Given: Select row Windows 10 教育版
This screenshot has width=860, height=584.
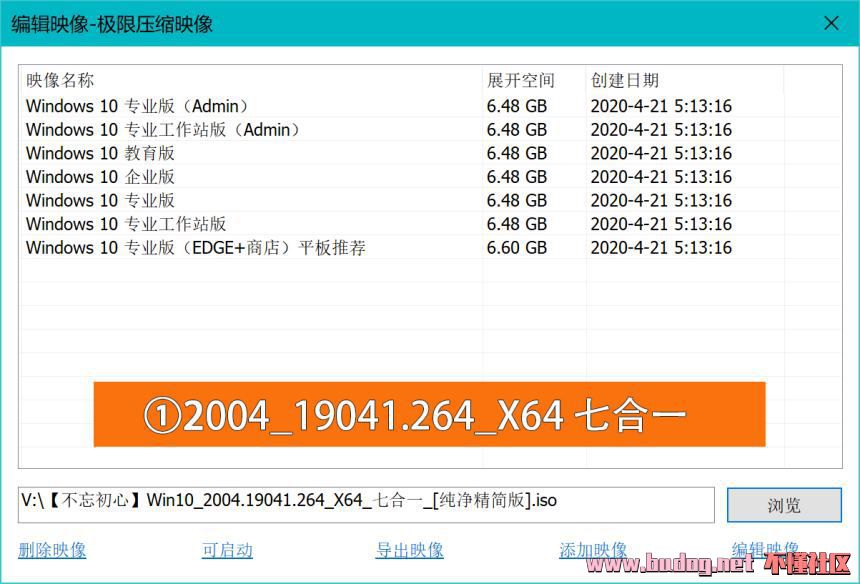Looking at the screenshot, I should [431, 153].
